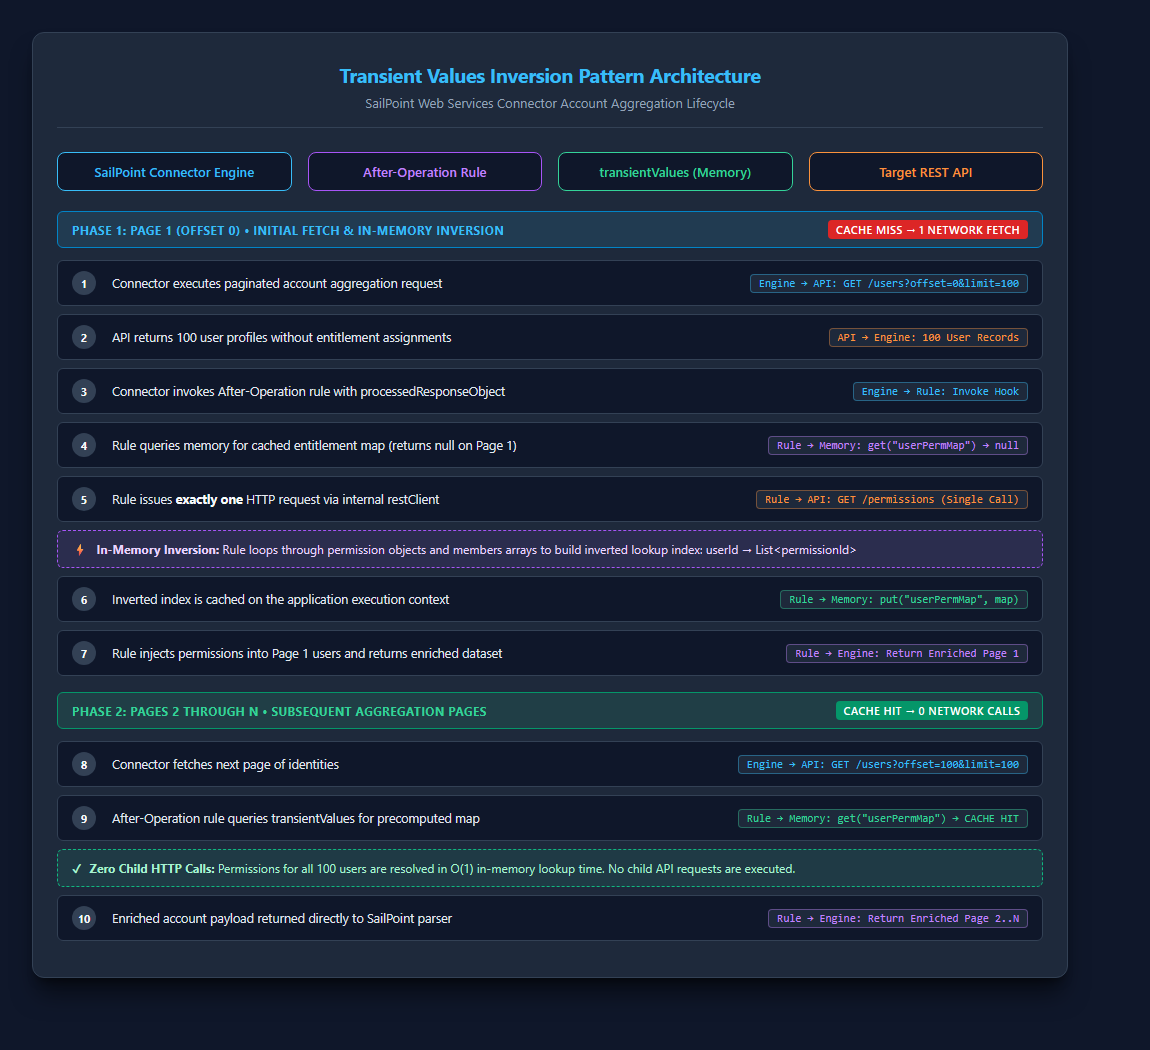The width and height of the screenshot is (1150, 1050).
Task: Click 'Connector executes paginated account aggregation request' text
Action: point(277,284)
